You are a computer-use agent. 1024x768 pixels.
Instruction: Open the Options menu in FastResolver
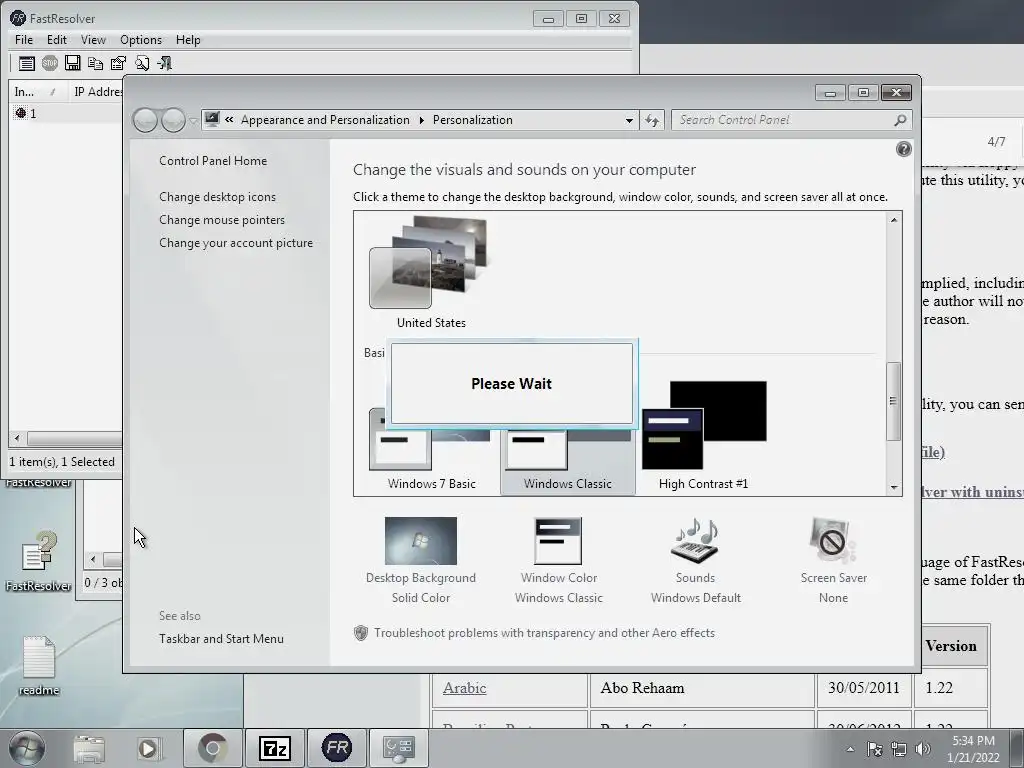click(x=140, y=40)
